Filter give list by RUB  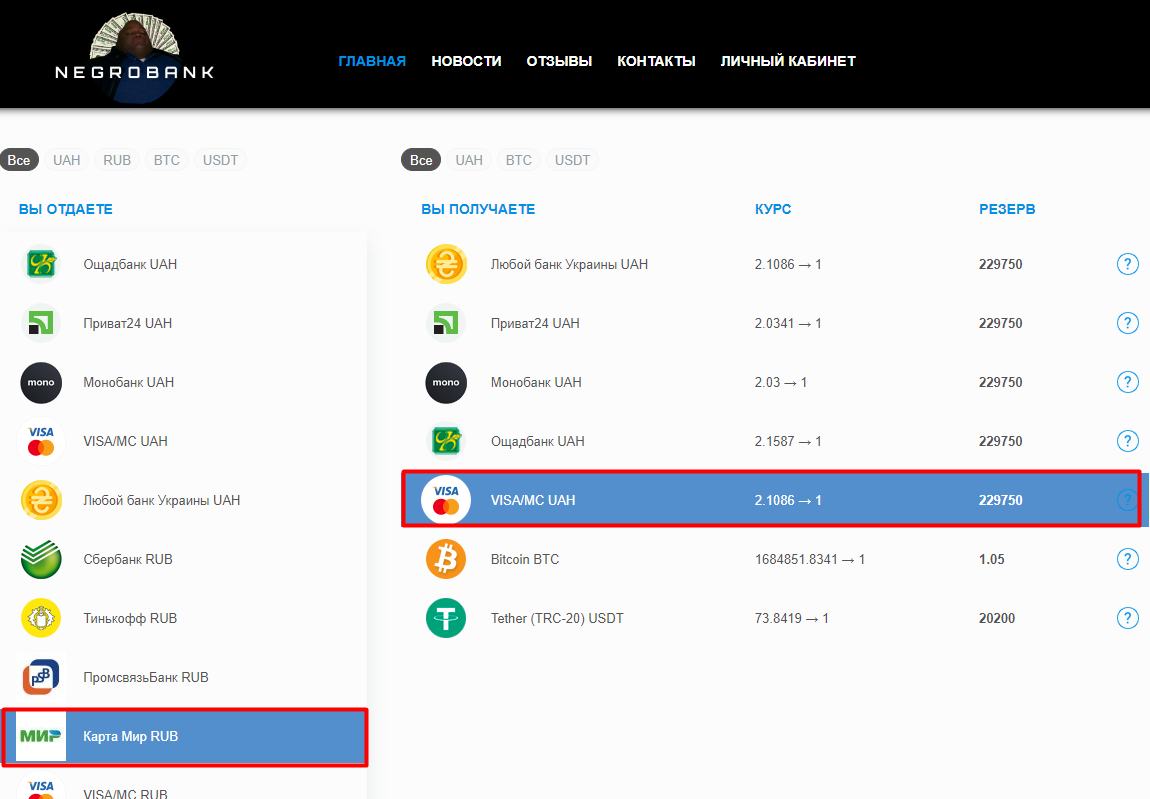coord(117,160)
